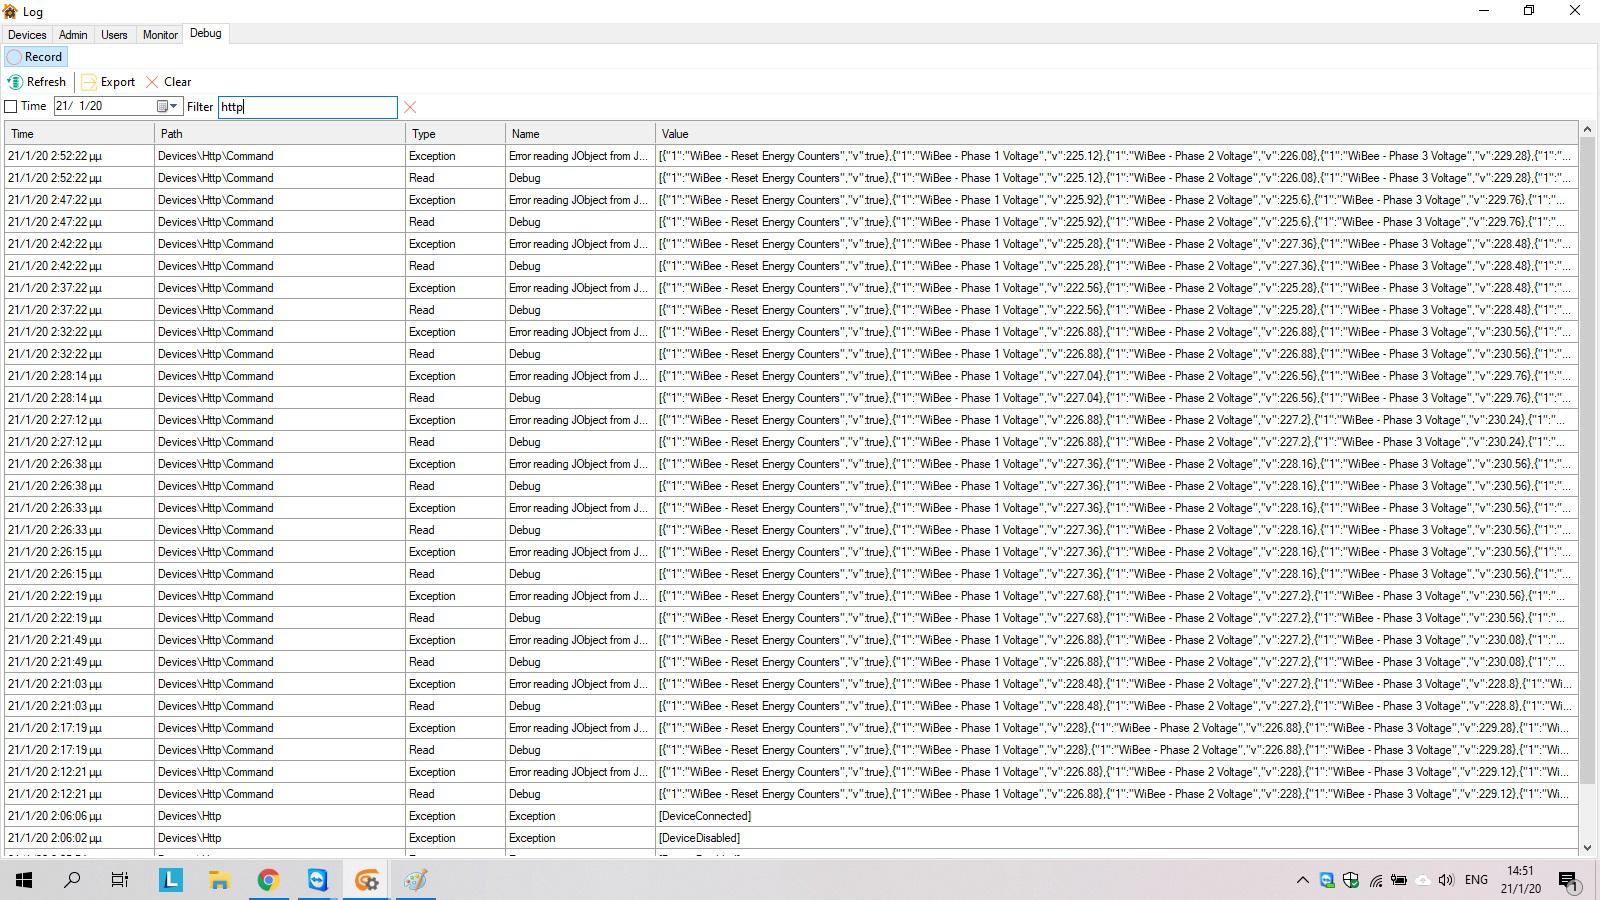The width and height of the screenshot is (1600, 900).
Task: Click the vertical scrollbar down arrow
Action: coord(1587,848)
